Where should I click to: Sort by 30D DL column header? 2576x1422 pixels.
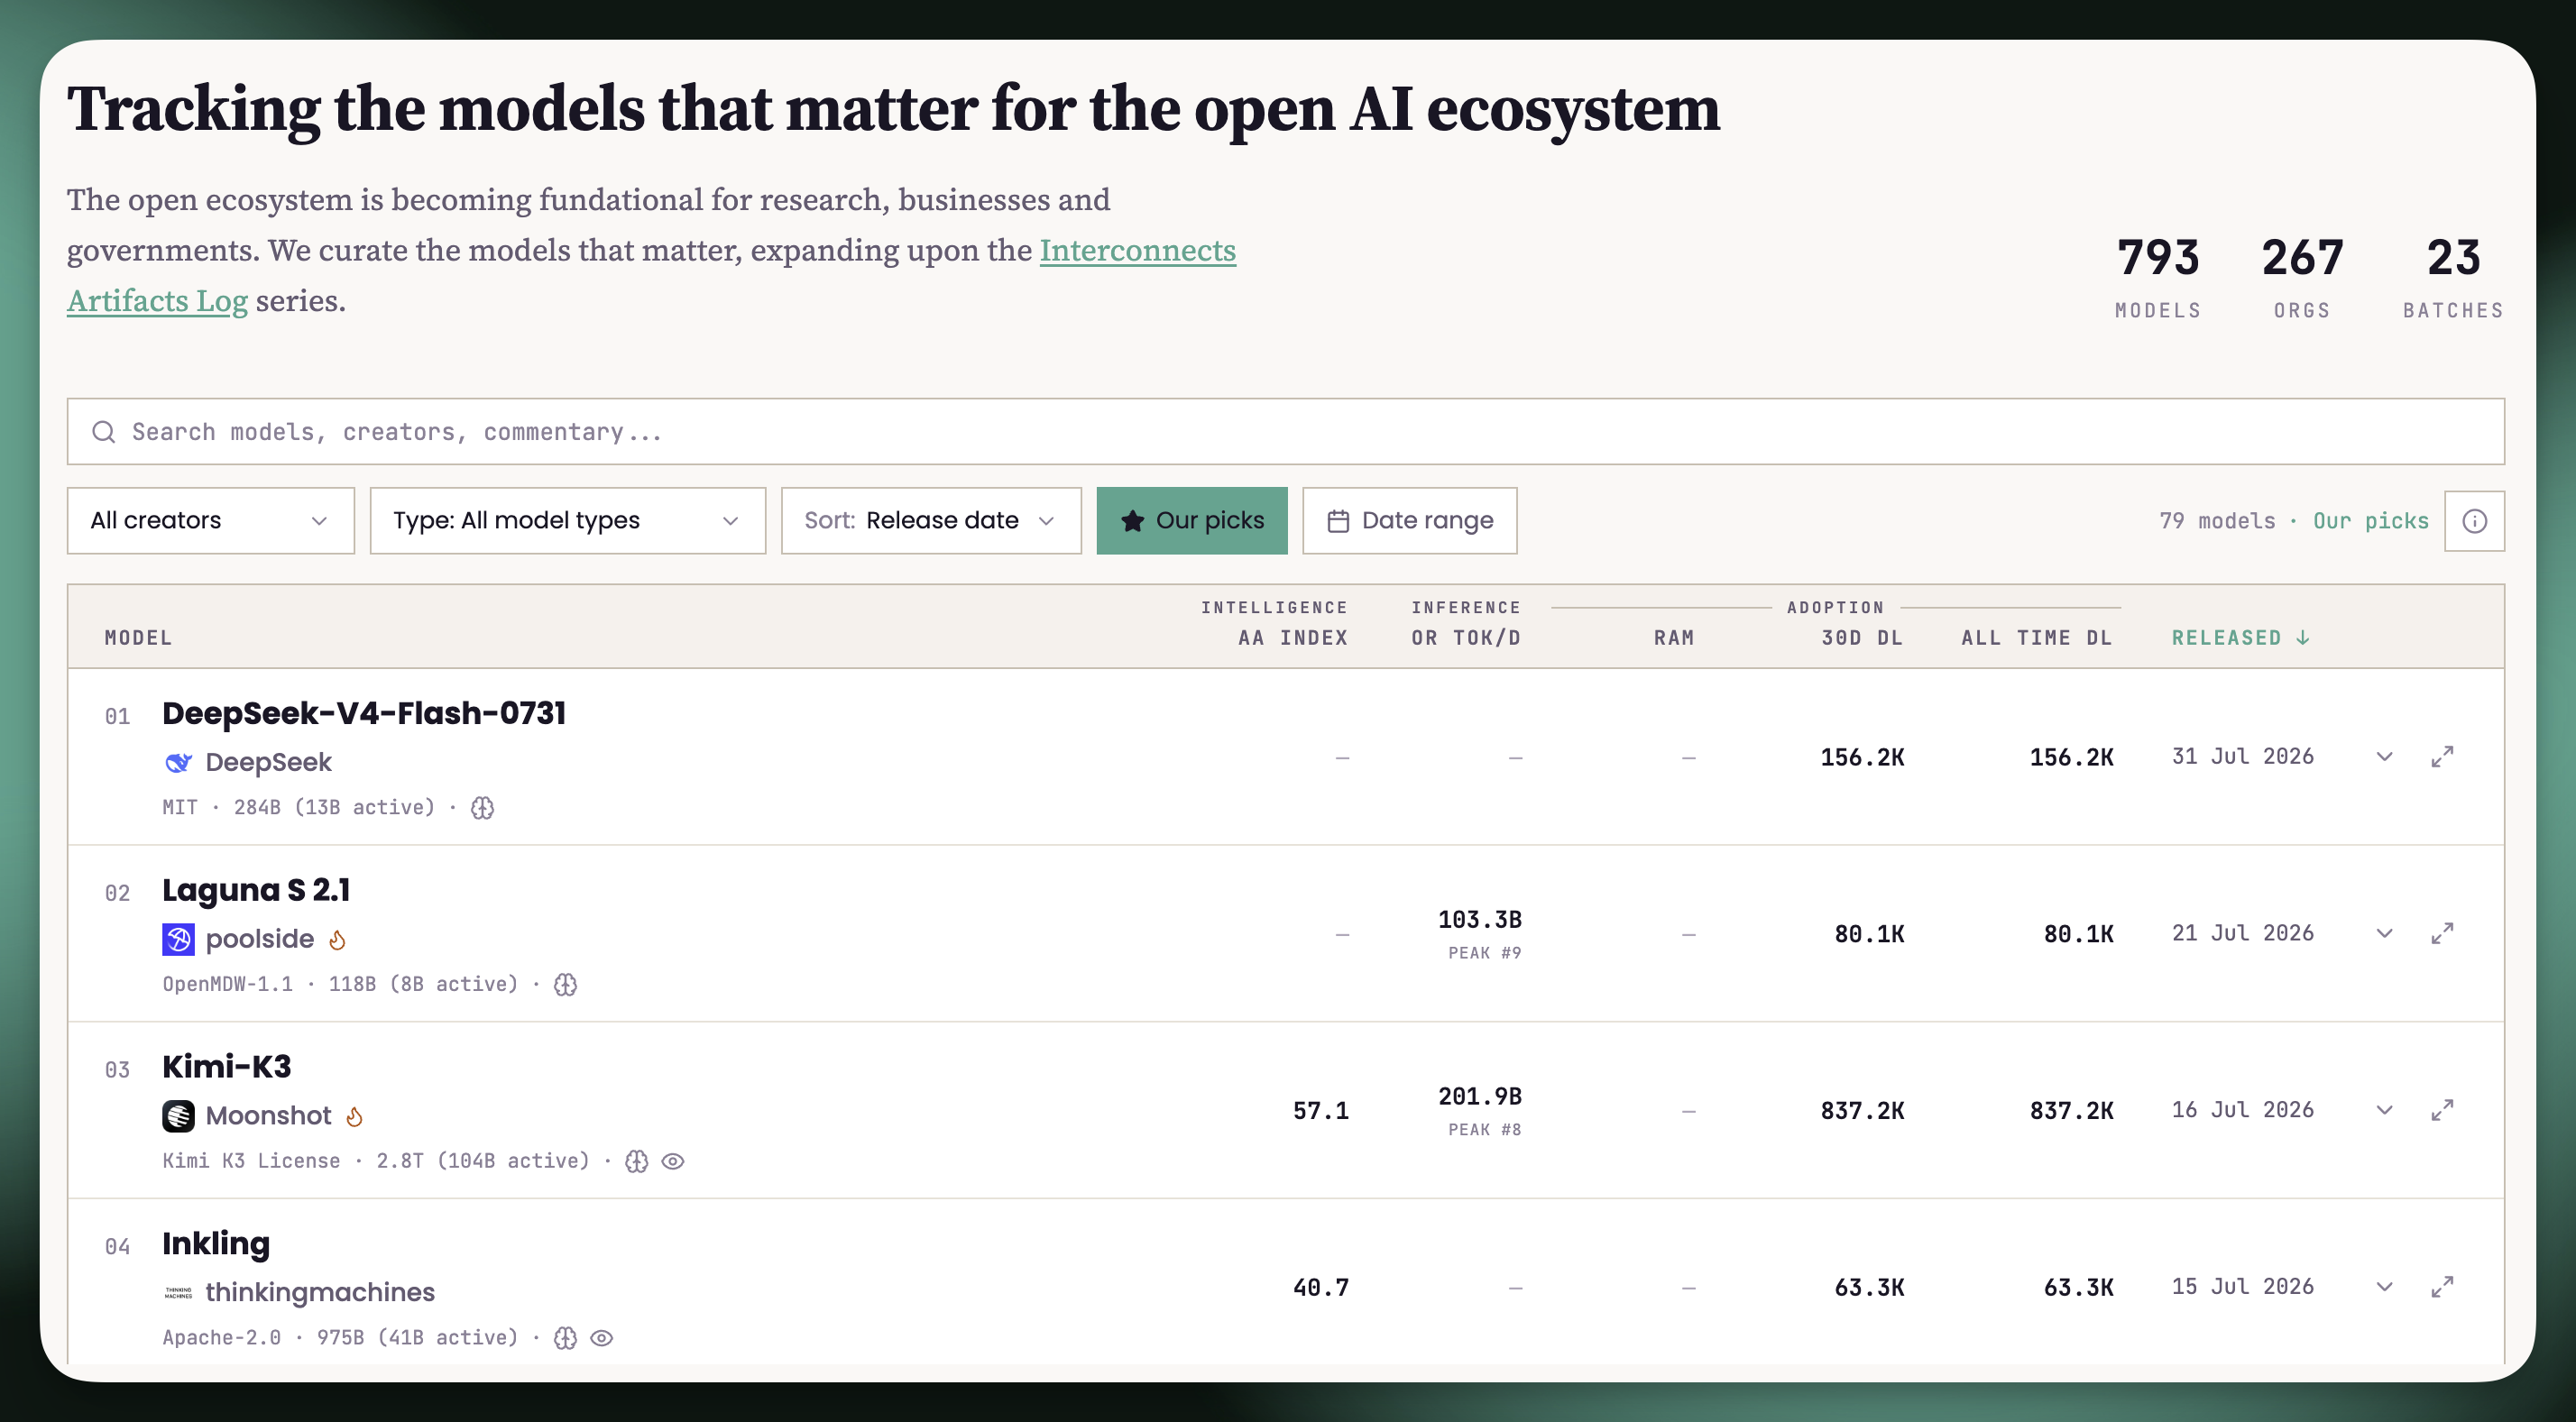click(x=1862, y=638)
